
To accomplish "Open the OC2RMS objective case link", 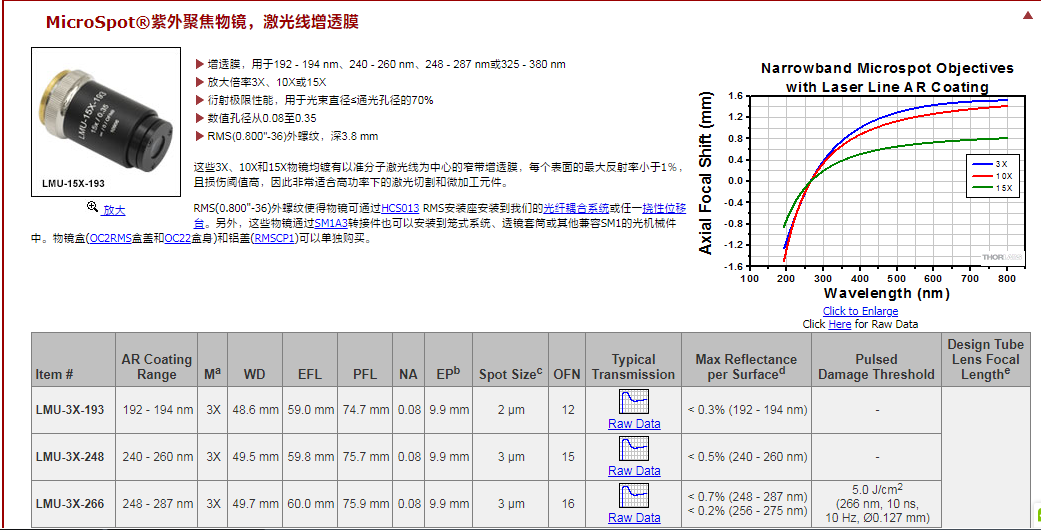I will click(110, 239).
